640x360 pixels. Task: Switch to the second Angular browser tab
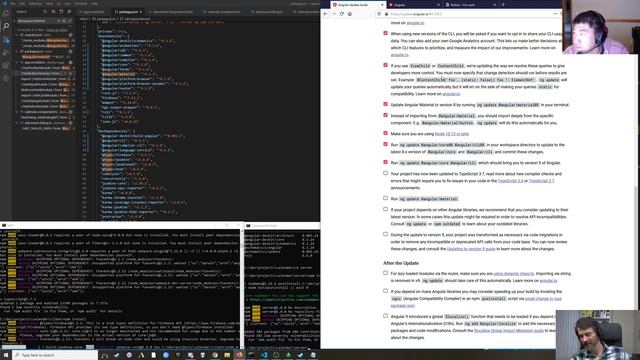[x=413, y=4]
